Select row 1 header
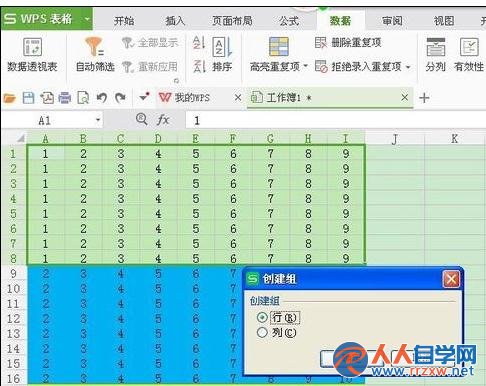Viewport: 486px width, 386px height. point(13,154)
